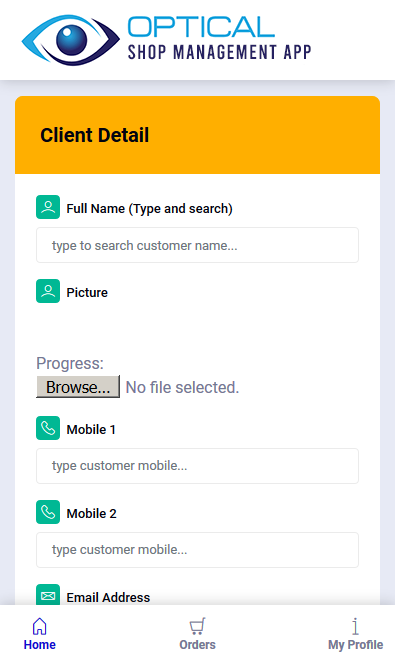Click the Orders shopping cart icon

tap(197, 626)
